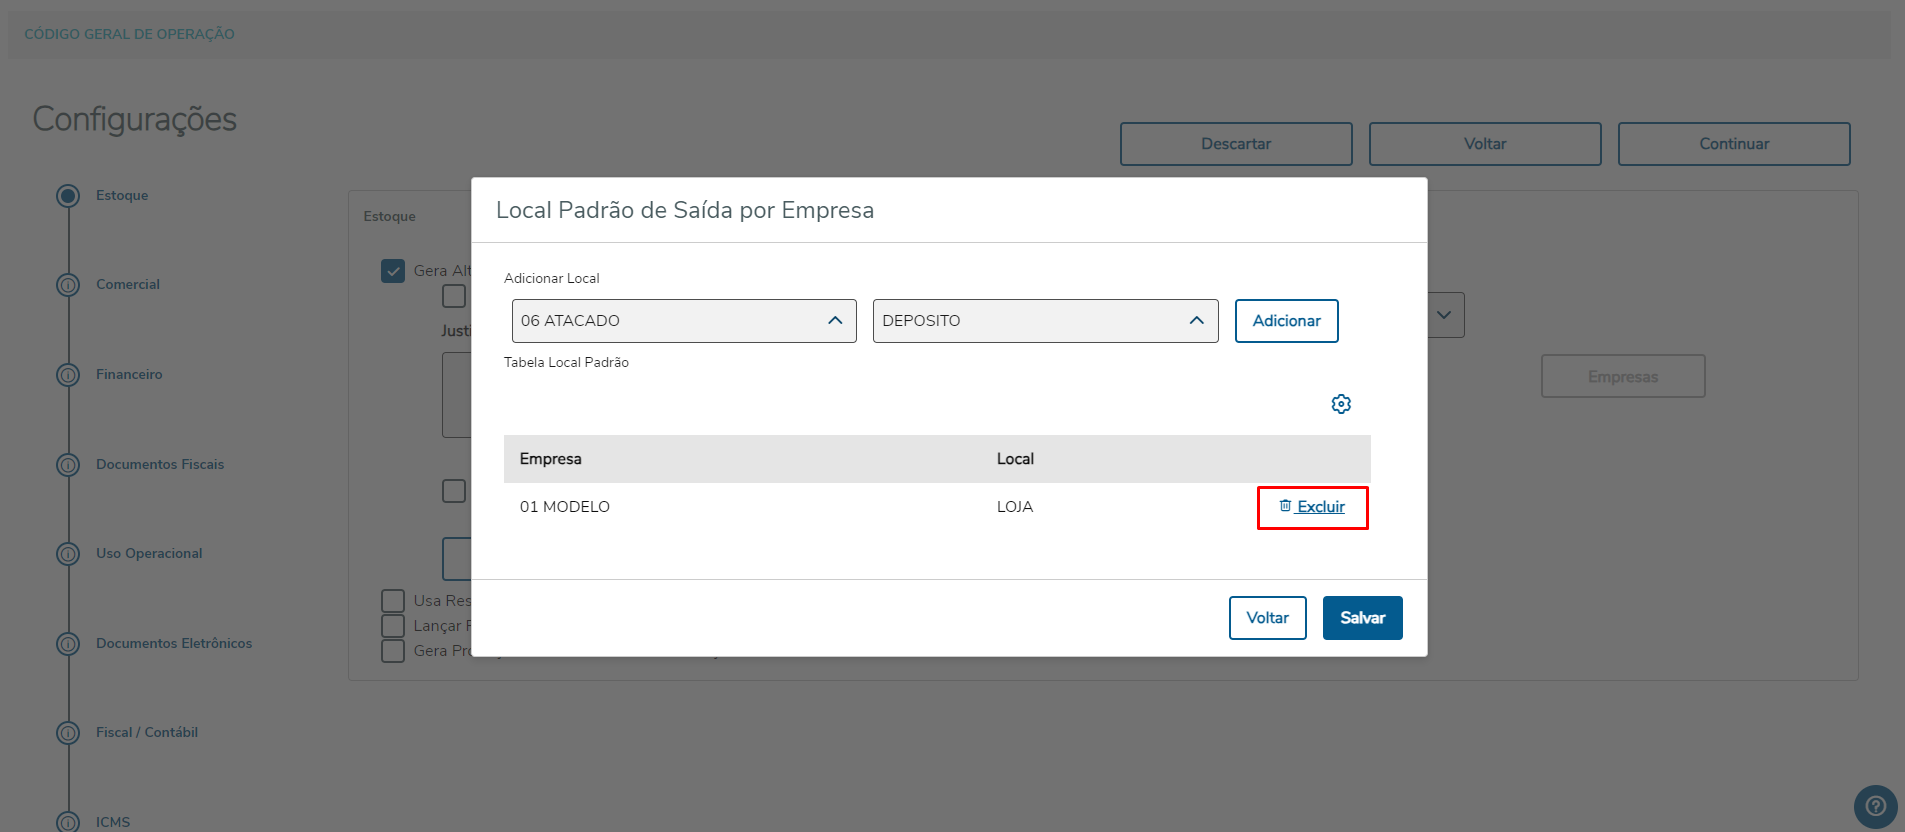The width and height of the screenshot is (1905, 832).
Task: Click the Documentos Fiscais step icon
Action: (x=68, y=465)
